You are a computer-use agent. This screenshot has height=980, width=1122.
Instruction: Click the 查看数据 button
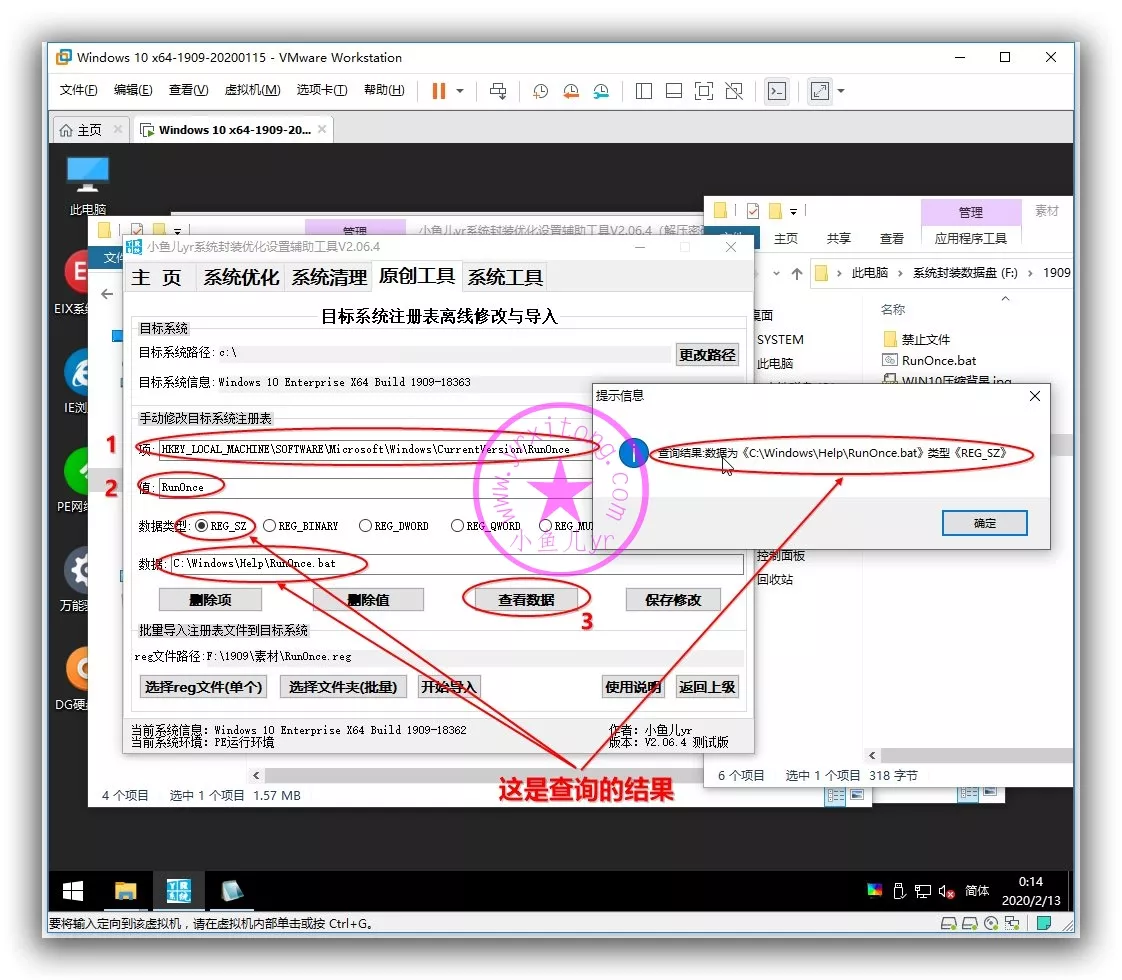coord(526,600)
